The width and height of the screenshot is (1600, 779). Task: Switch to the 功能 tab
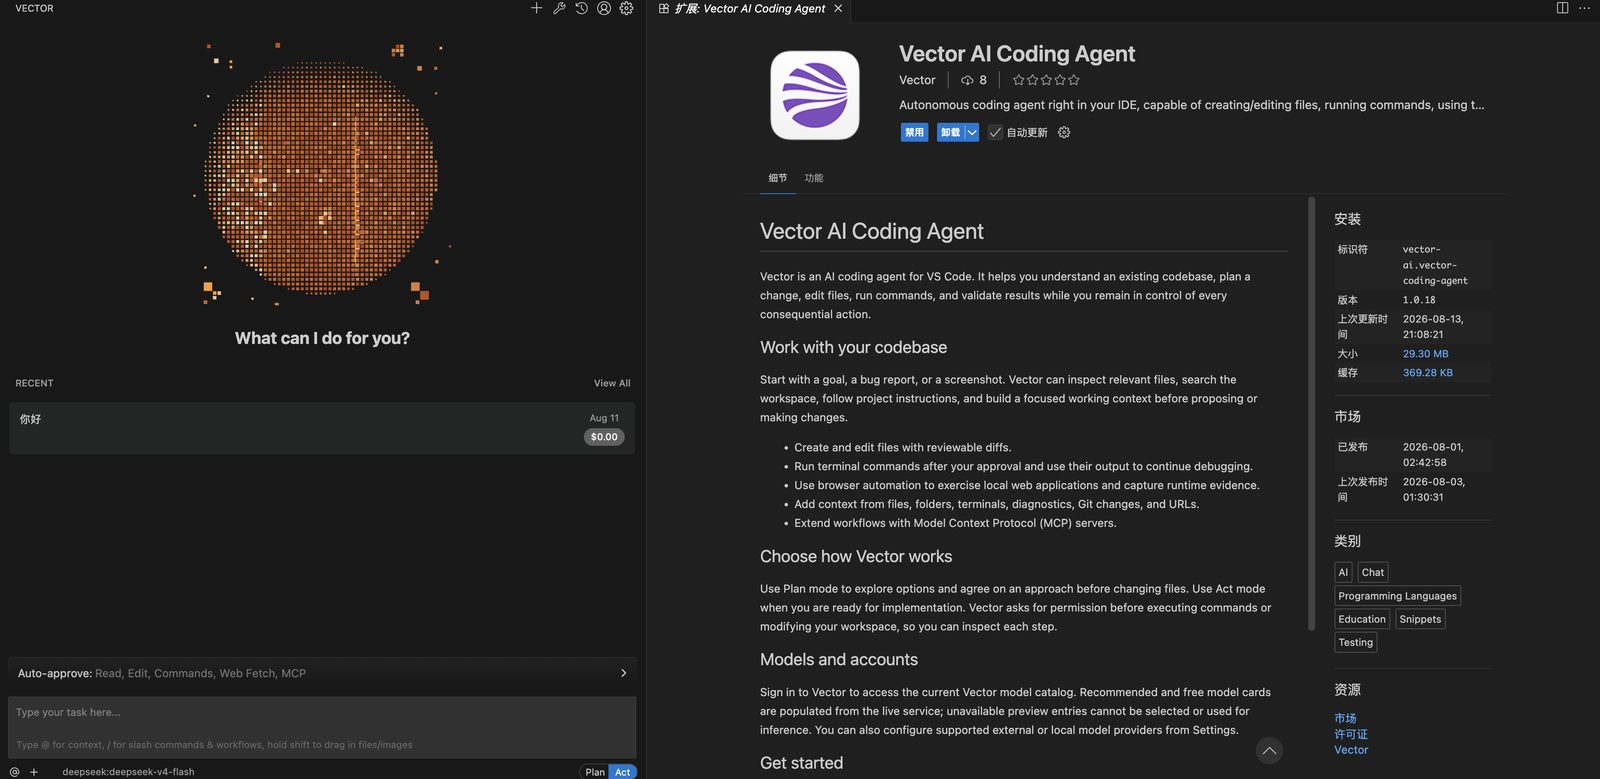click(814, 178)
